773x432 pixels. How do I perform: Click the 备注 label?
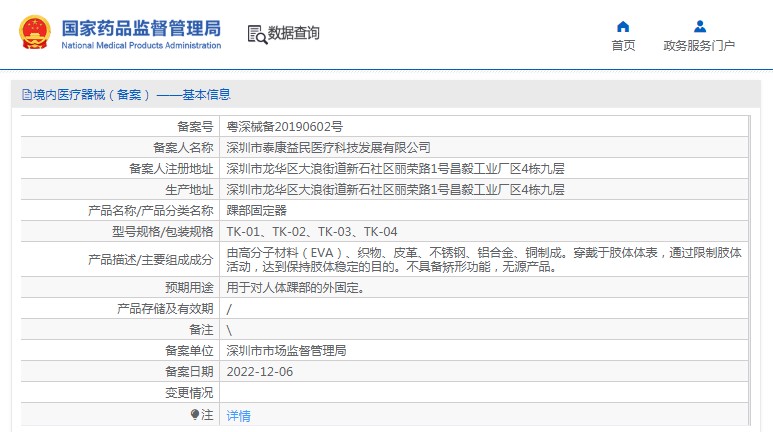click(201, 329)
